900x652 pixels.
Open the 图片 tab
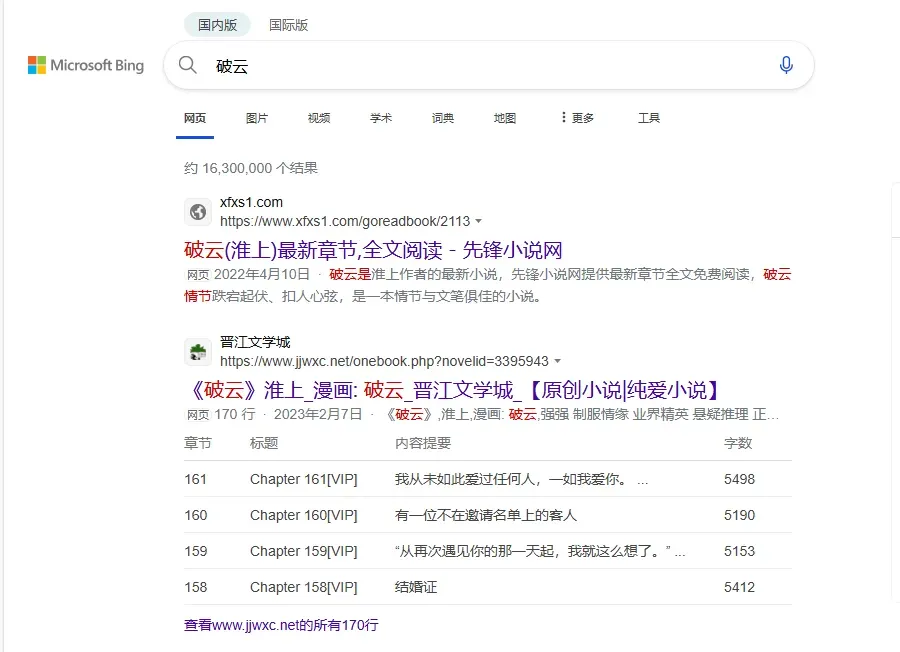pyautogui.click(x=257, y=118)
